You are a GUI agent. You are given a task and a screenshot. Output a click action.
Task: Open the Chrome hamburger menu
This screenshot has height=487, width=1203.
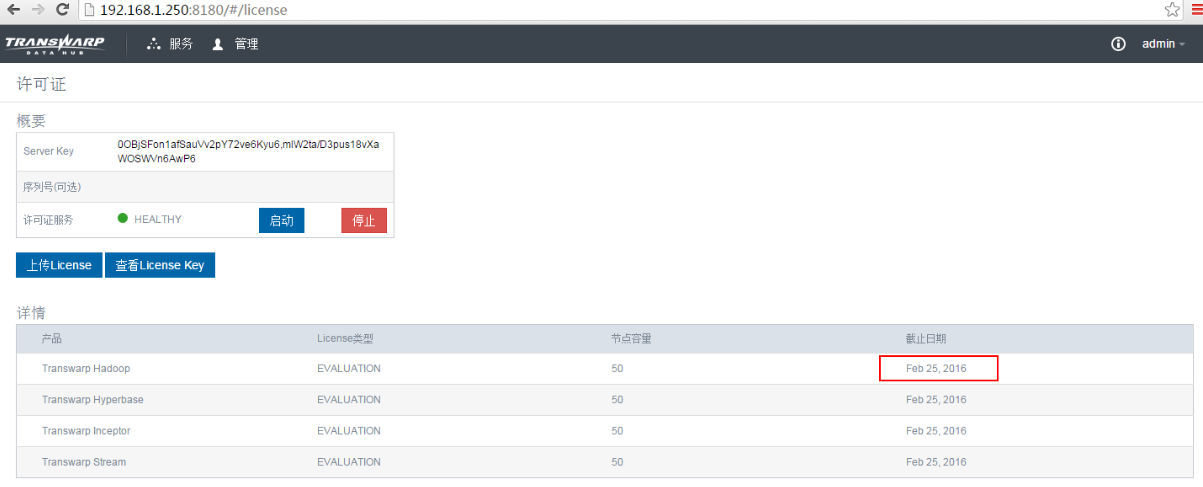click(x=1196, y=9)
